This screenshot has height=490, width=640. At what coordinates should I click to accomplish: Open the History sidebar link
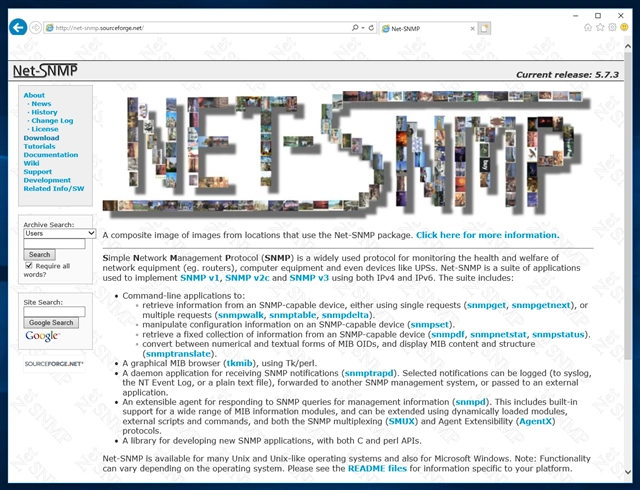coord(44,112)
